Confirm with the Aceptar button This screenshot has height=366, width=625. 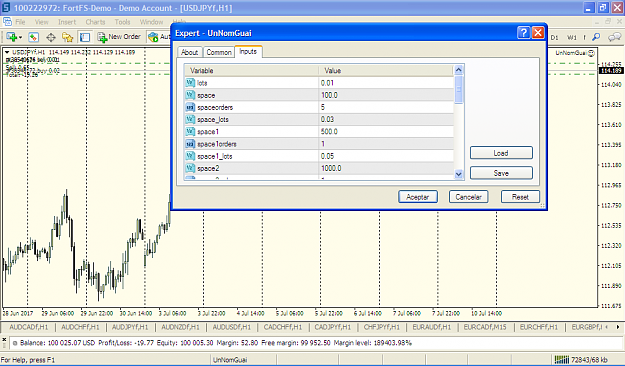click(x=418, y=197)
